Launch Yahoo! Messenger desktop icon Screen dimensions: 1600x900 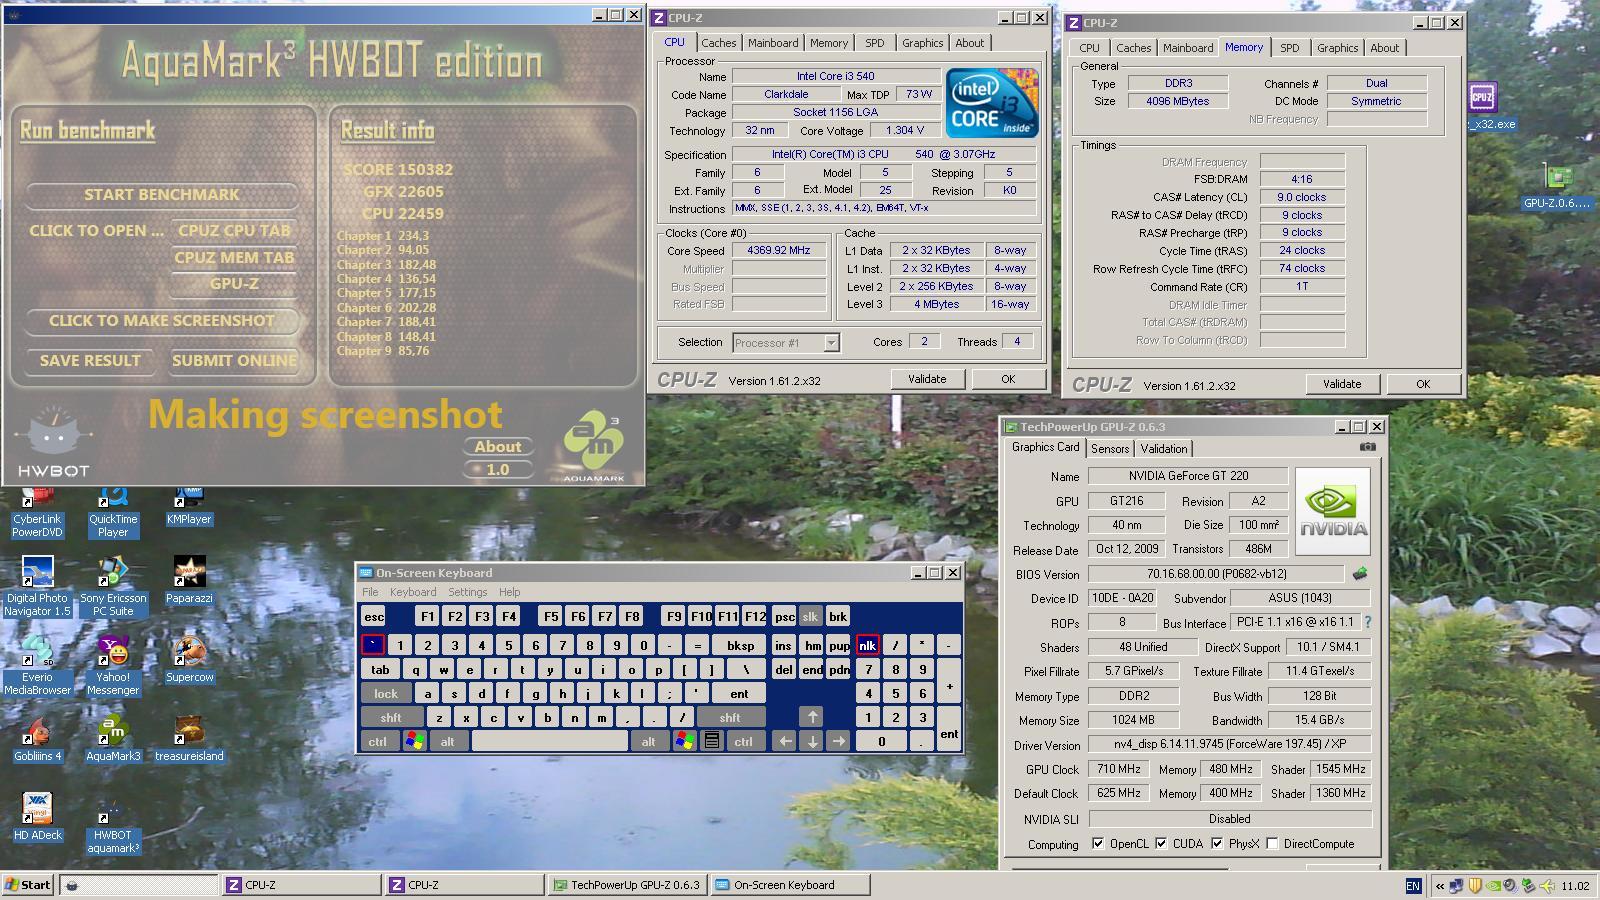pos(113,667)
